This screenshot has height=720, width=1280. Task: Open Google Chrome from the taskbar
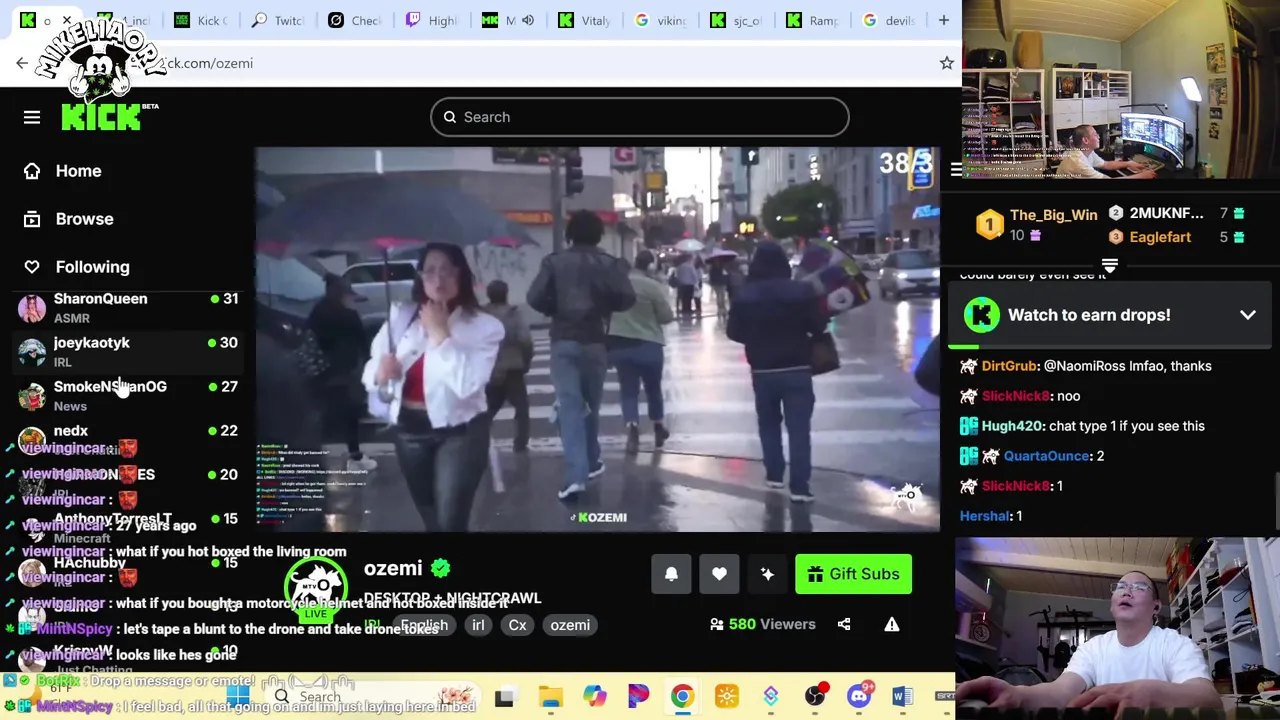coord(682,697)
